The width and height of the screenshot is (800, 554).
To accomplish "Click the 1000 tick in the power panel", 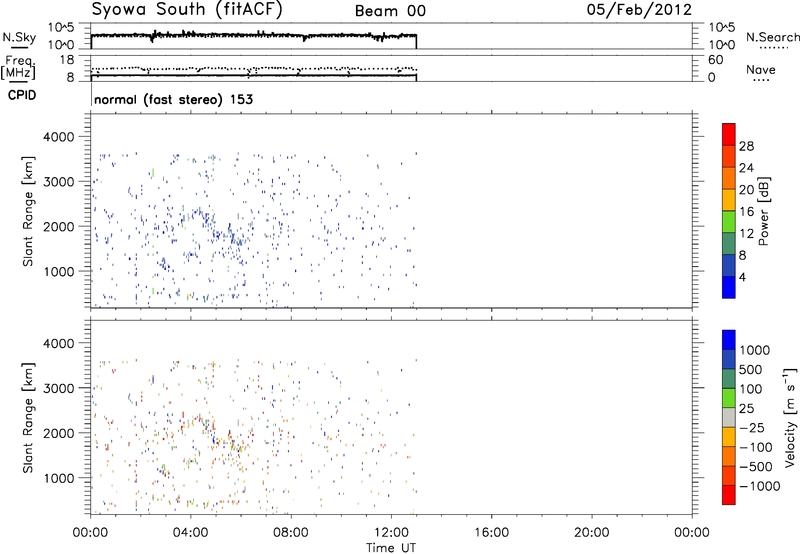I will [59, 271].
